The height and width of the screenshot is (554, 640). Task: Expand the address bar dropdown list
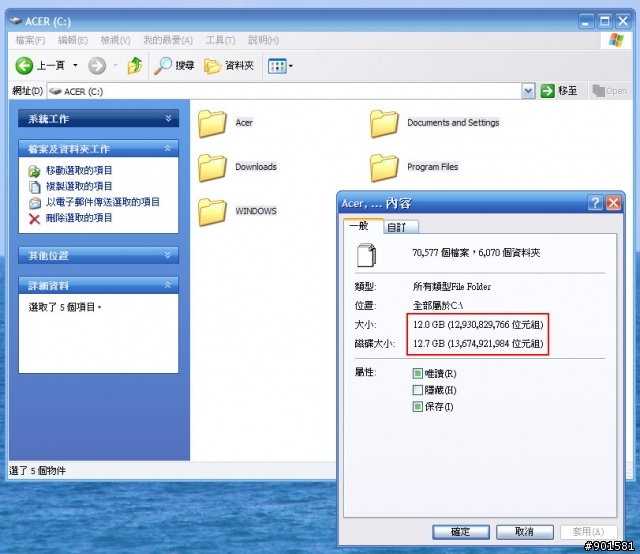[x=528, y=91]
